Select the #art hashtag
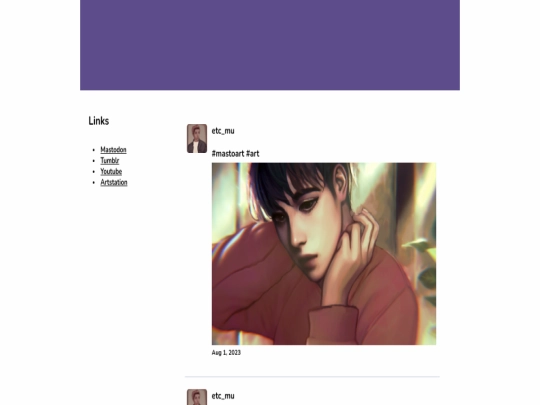Viewport: 540px width, 405px height. click(252, 154)
